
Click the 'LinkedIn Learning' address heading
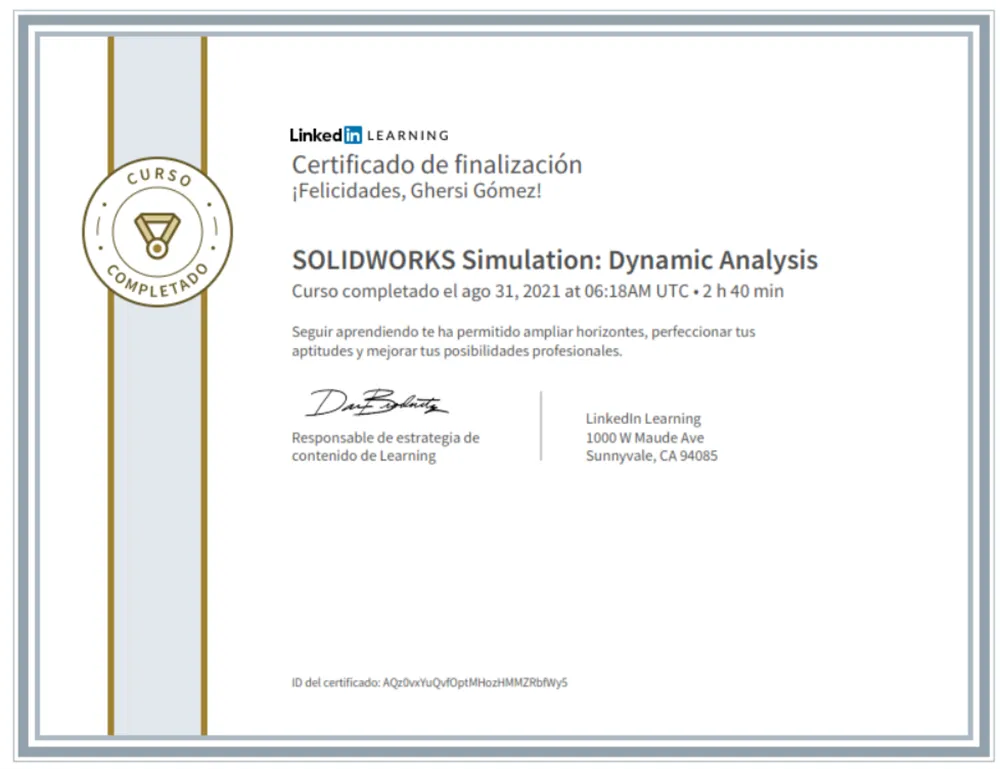643,419
